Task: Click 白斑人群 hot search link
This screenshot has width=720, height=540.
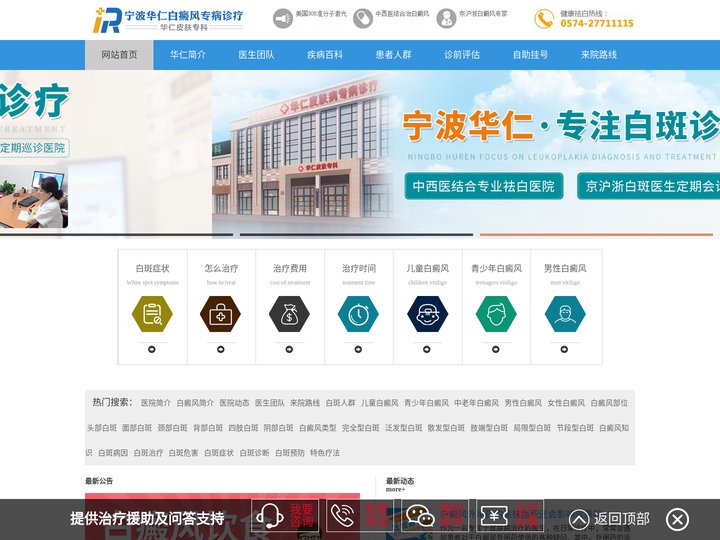Action: (x=340, y=403)
